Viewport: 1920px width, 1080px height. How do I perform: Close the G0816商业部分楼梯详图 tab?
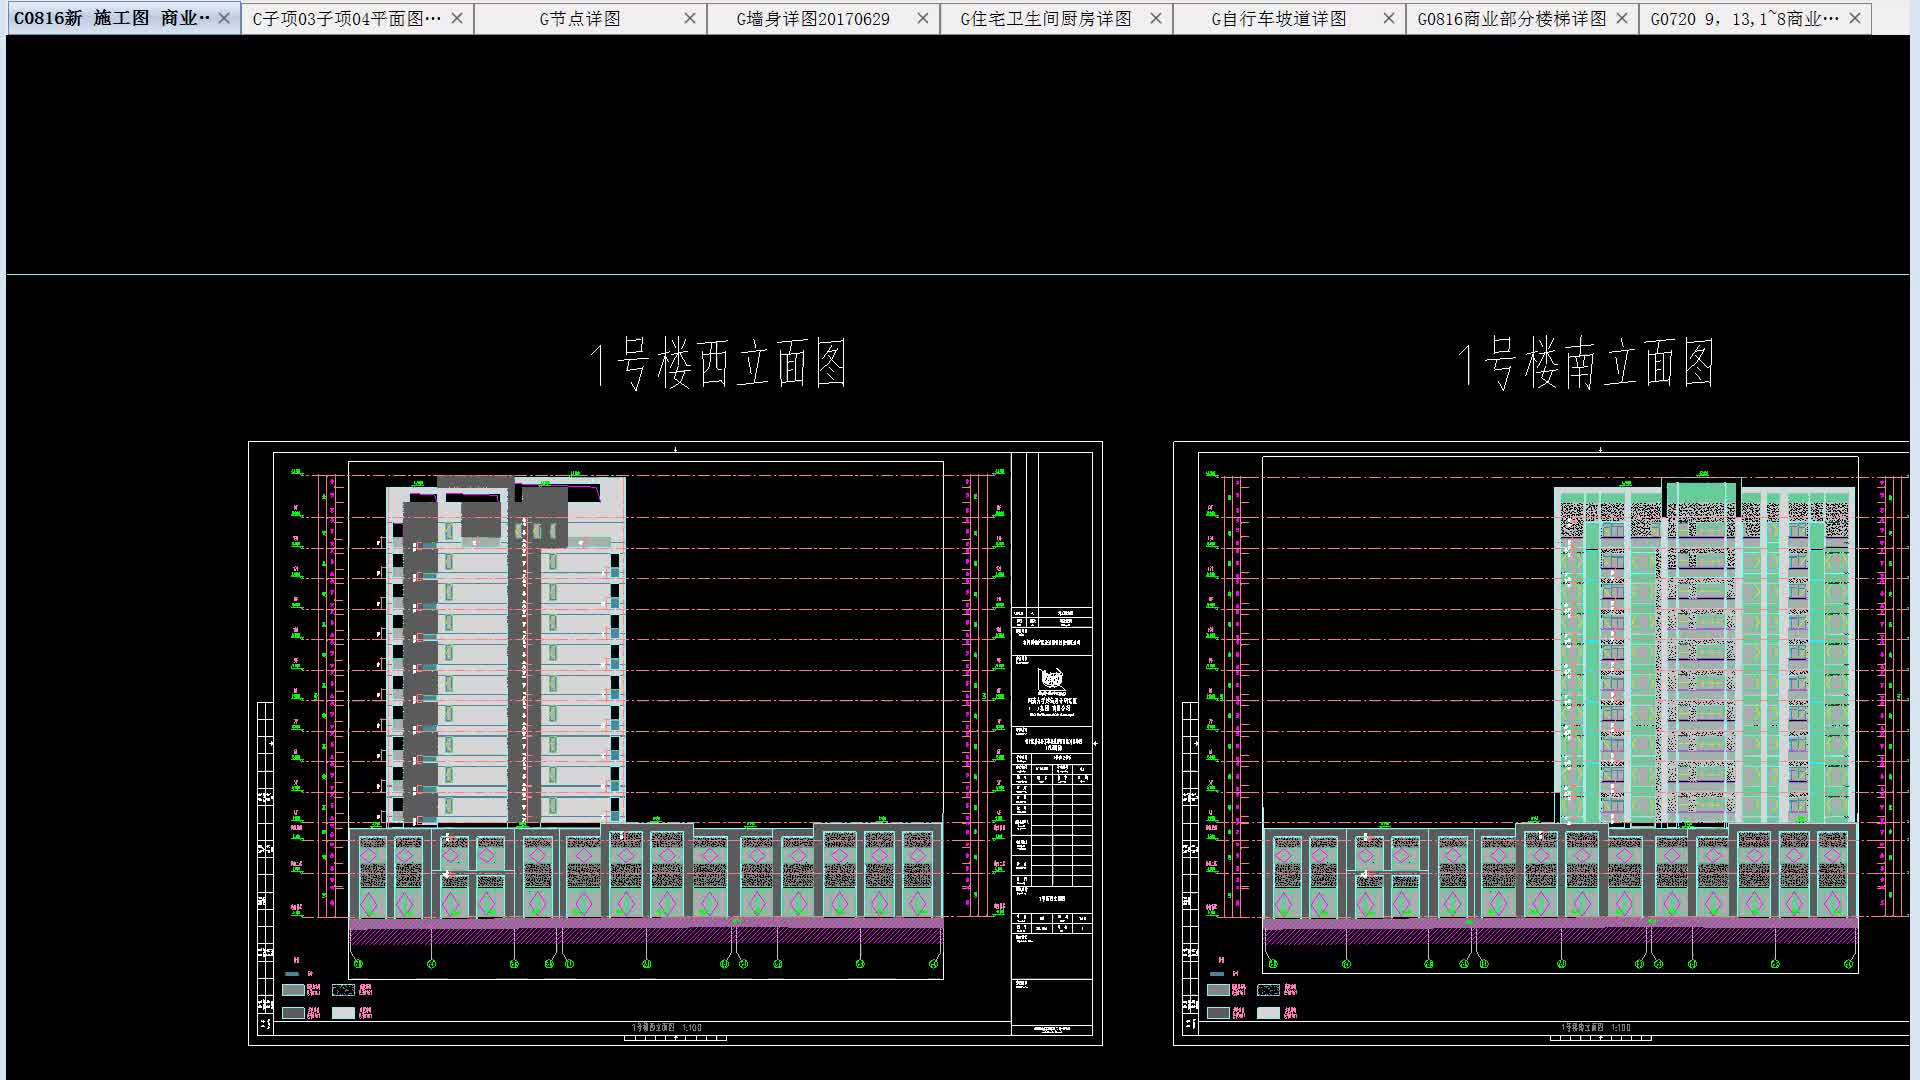pyautogui.click(x=1622, y=18)
